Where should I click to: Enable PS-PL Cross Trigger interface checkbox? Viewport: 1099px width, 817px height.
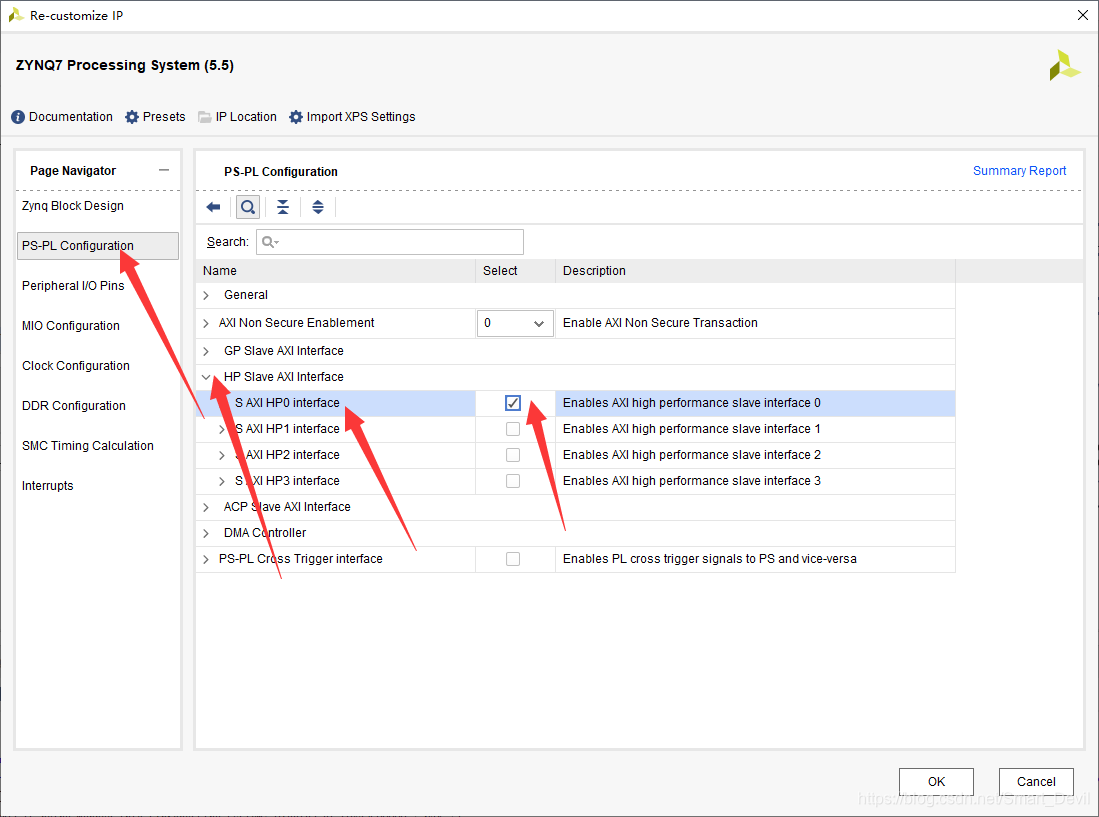click(513, 559)
